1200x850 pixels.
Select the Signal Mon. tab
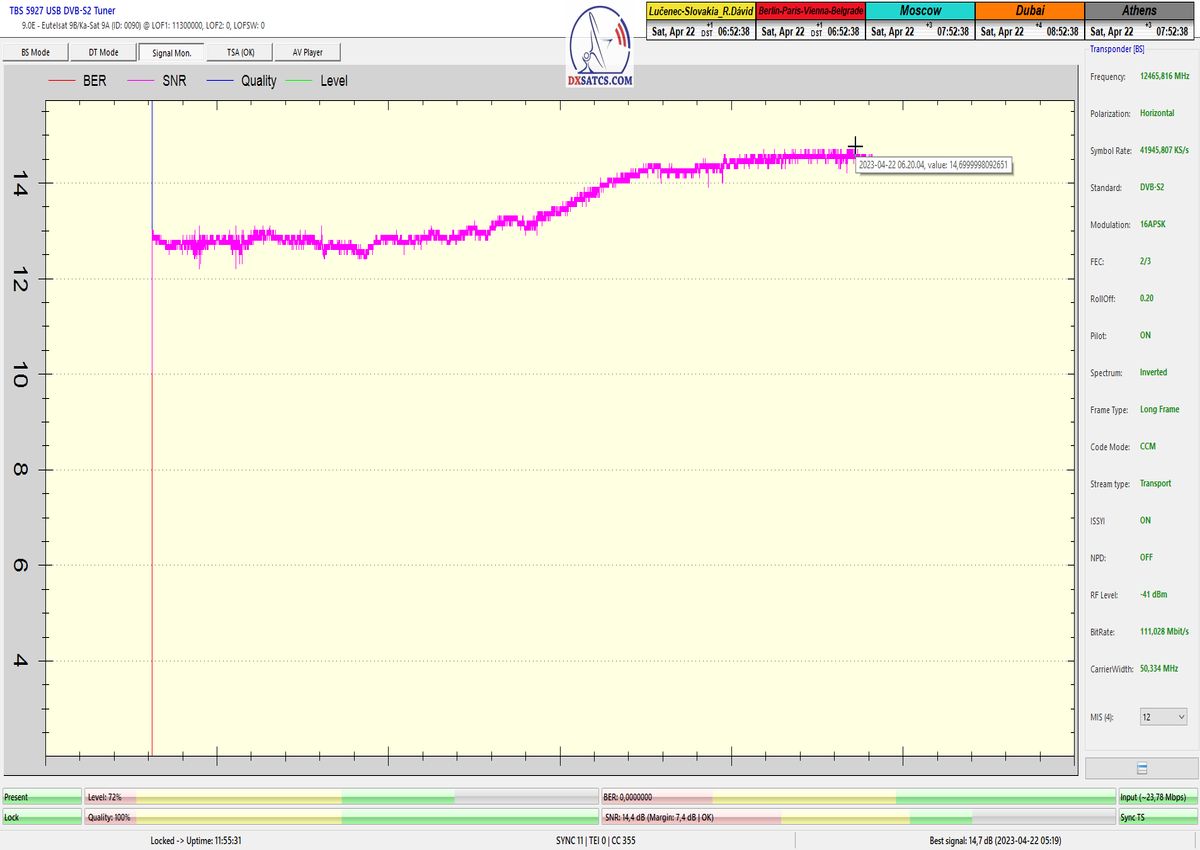[171, 52]
